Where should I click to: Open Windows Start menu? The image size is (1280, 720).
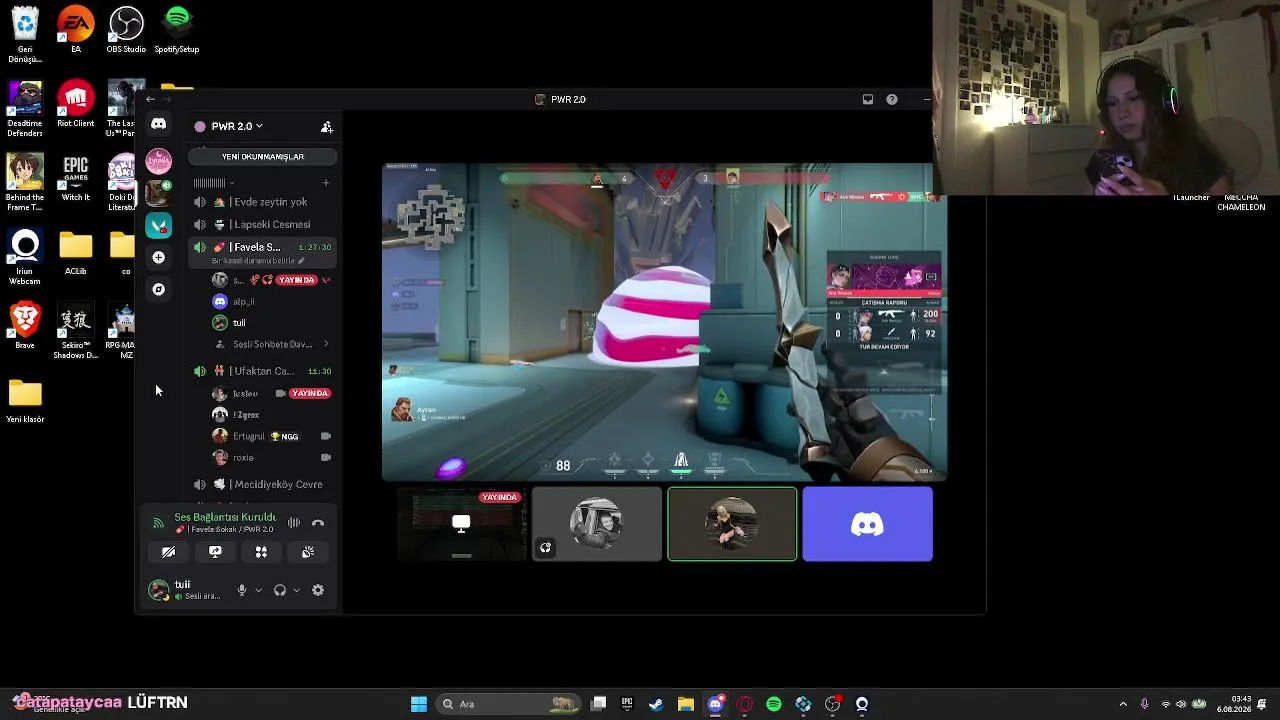419,704
